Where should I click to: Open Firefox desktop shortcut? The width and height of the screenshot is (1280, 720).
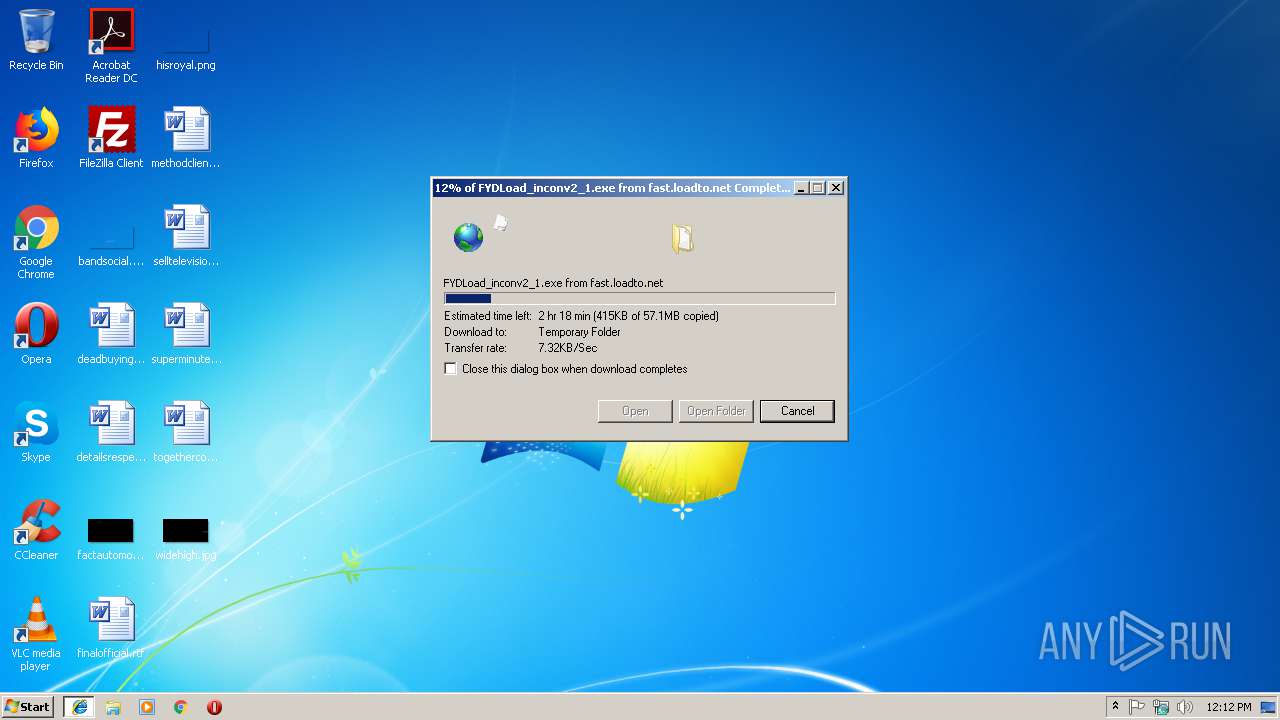pos(36,138)
